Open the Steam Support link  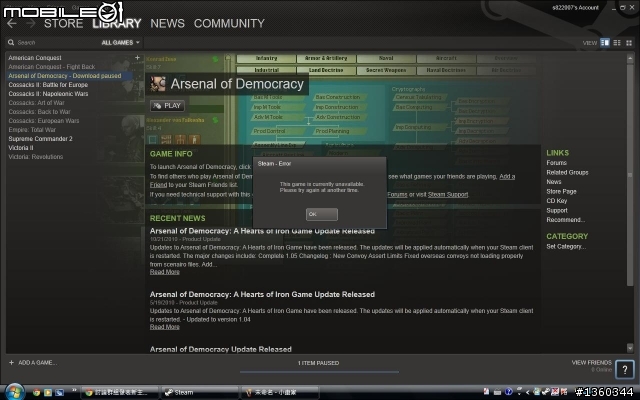tap(448, 195)
